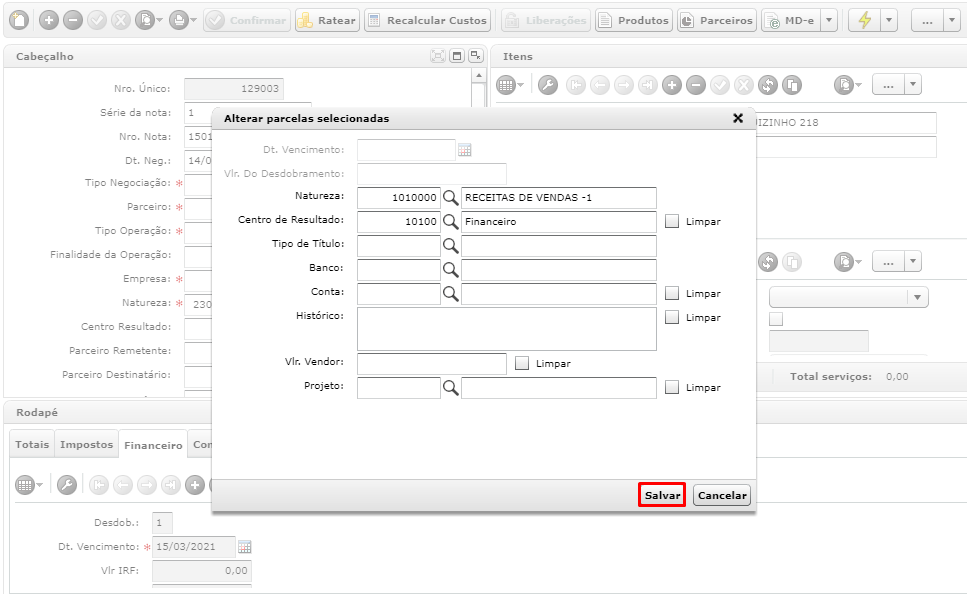Click the main toolbar ellipsis button
967x594 pixels.
coord(927,20)
